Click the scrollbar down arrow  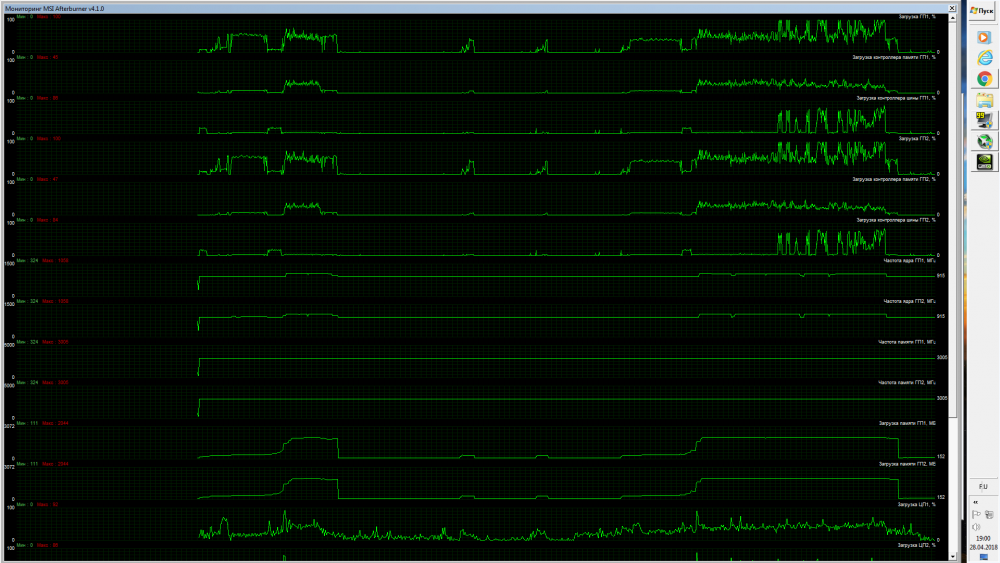(953, 557)
